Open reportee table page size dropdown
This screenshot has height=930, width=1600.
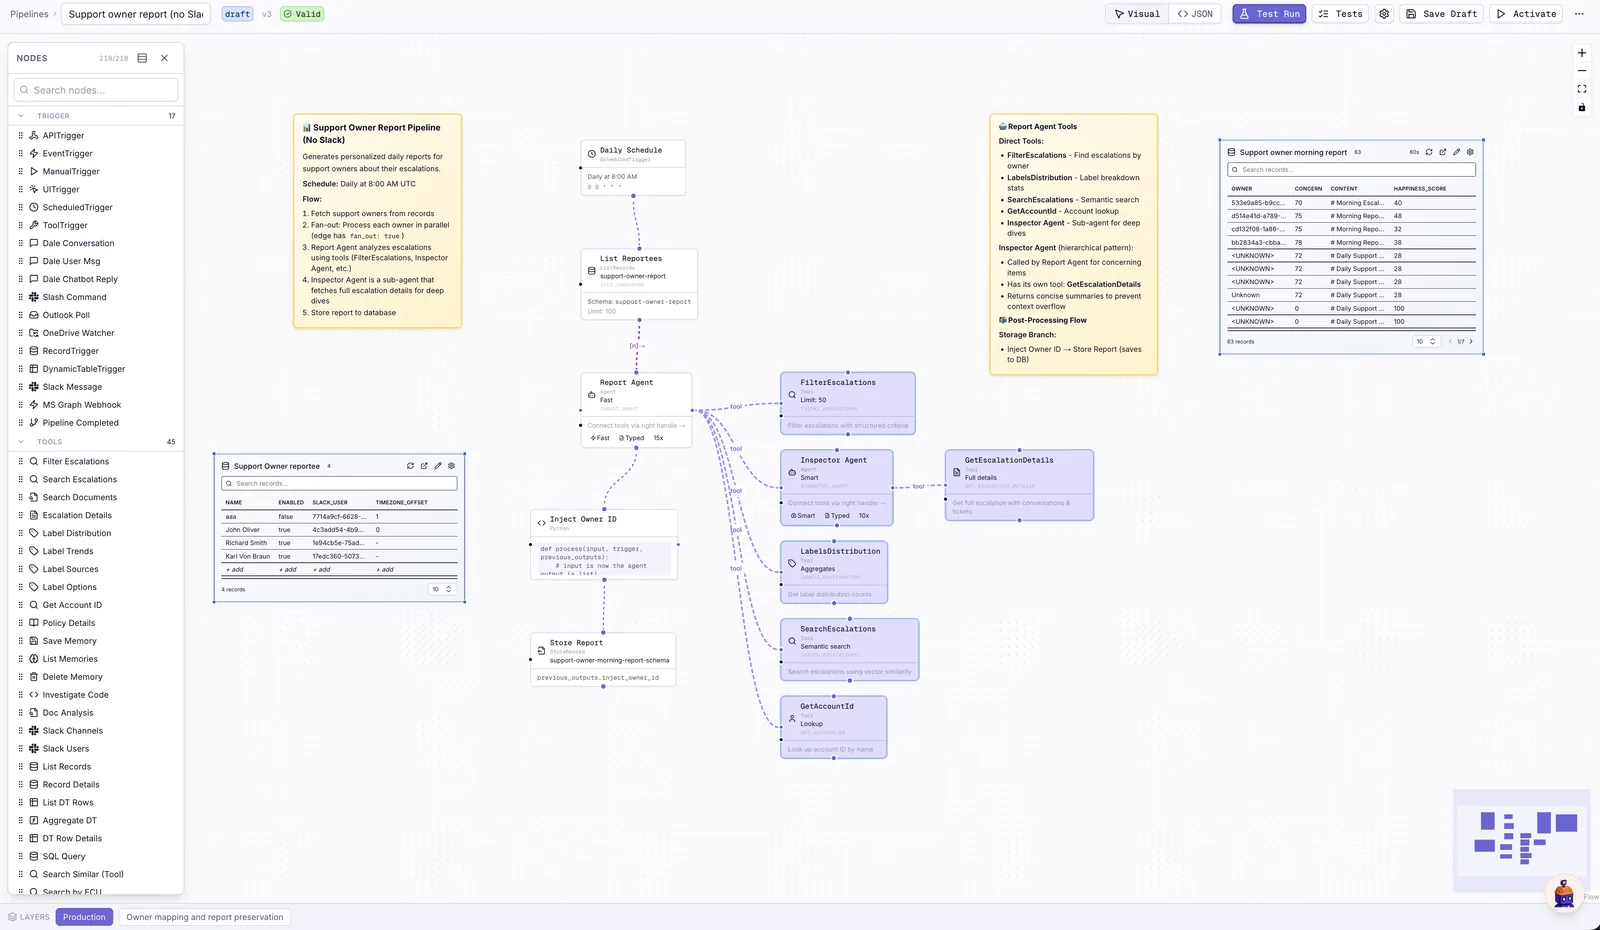click(x=442, y=590)
